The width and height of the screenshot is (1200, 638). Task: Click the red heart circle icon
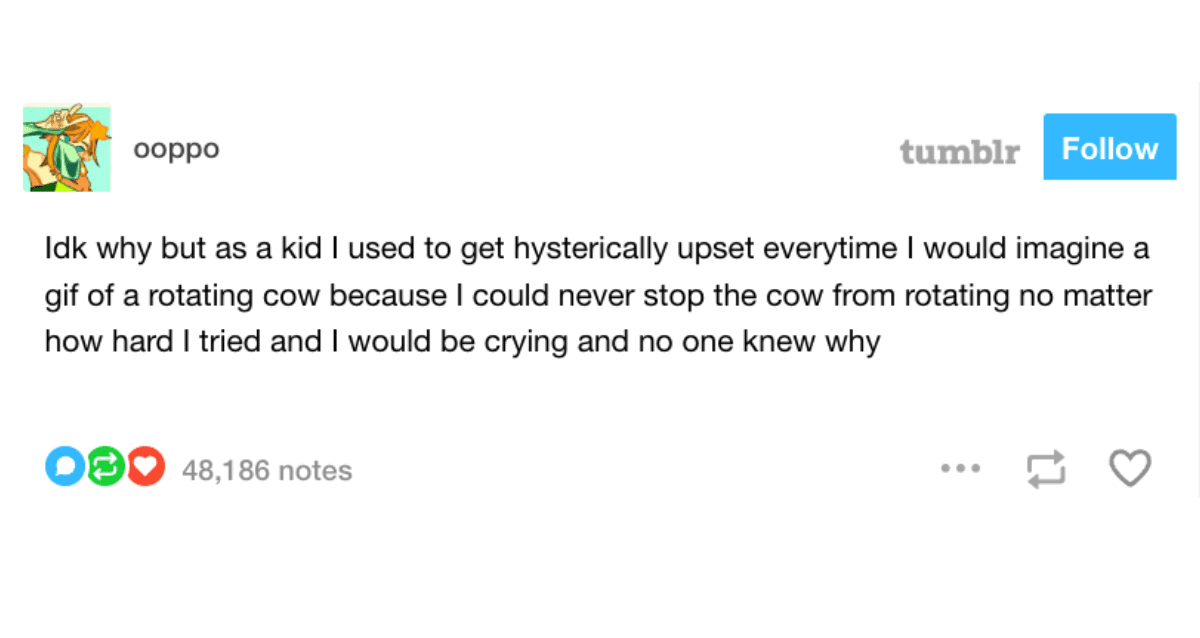point(144,466)
